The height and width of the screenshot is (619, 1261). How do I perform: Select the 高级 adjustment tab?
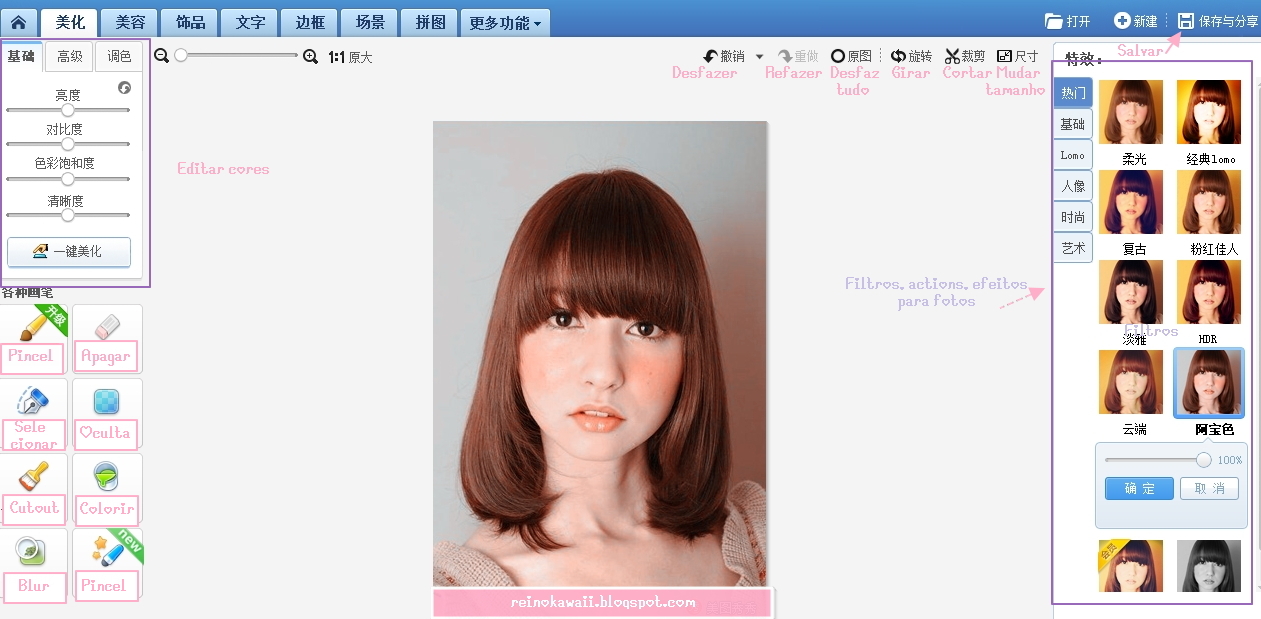coord(70,57)
